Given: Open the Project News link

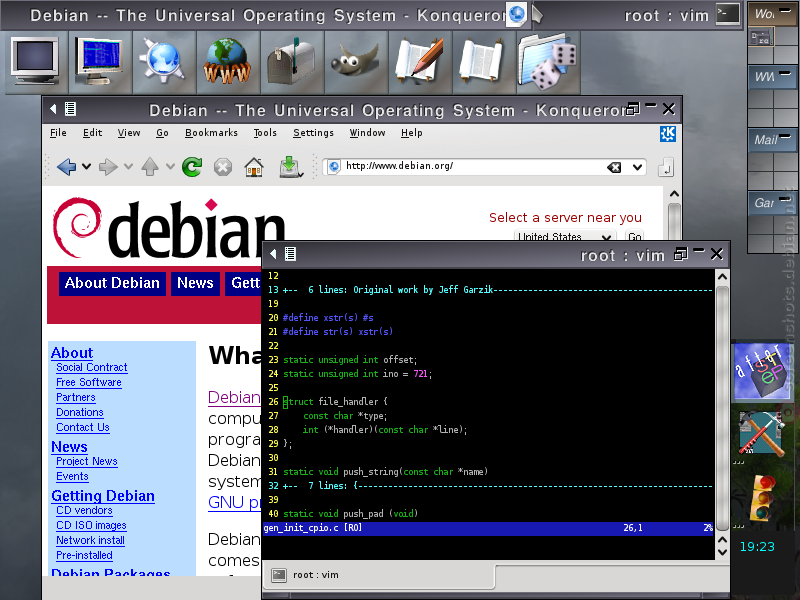Looking at the screenshot, I should point(87,461).
